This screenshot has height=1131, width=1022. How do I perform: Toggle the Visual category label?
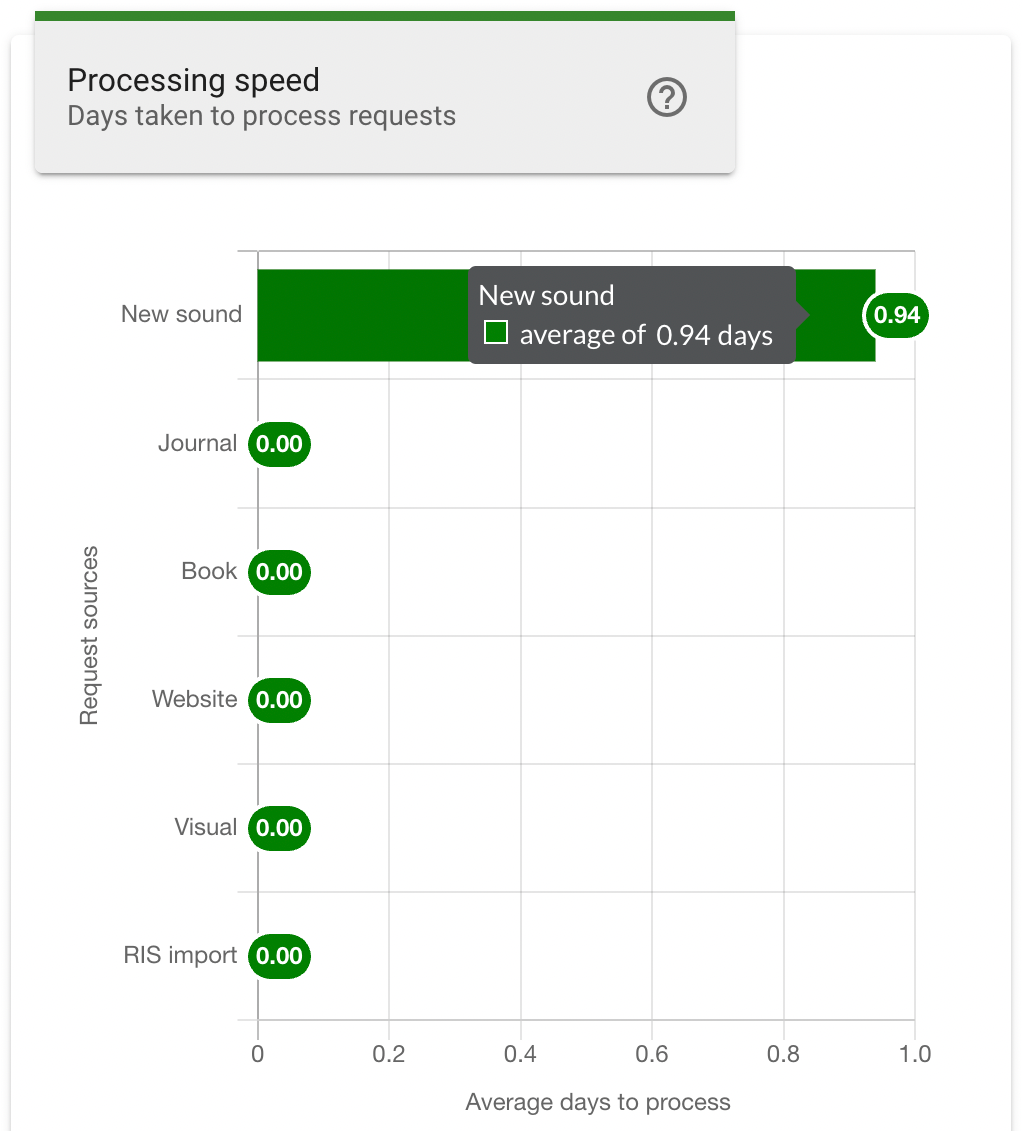(x=206, y=827)
